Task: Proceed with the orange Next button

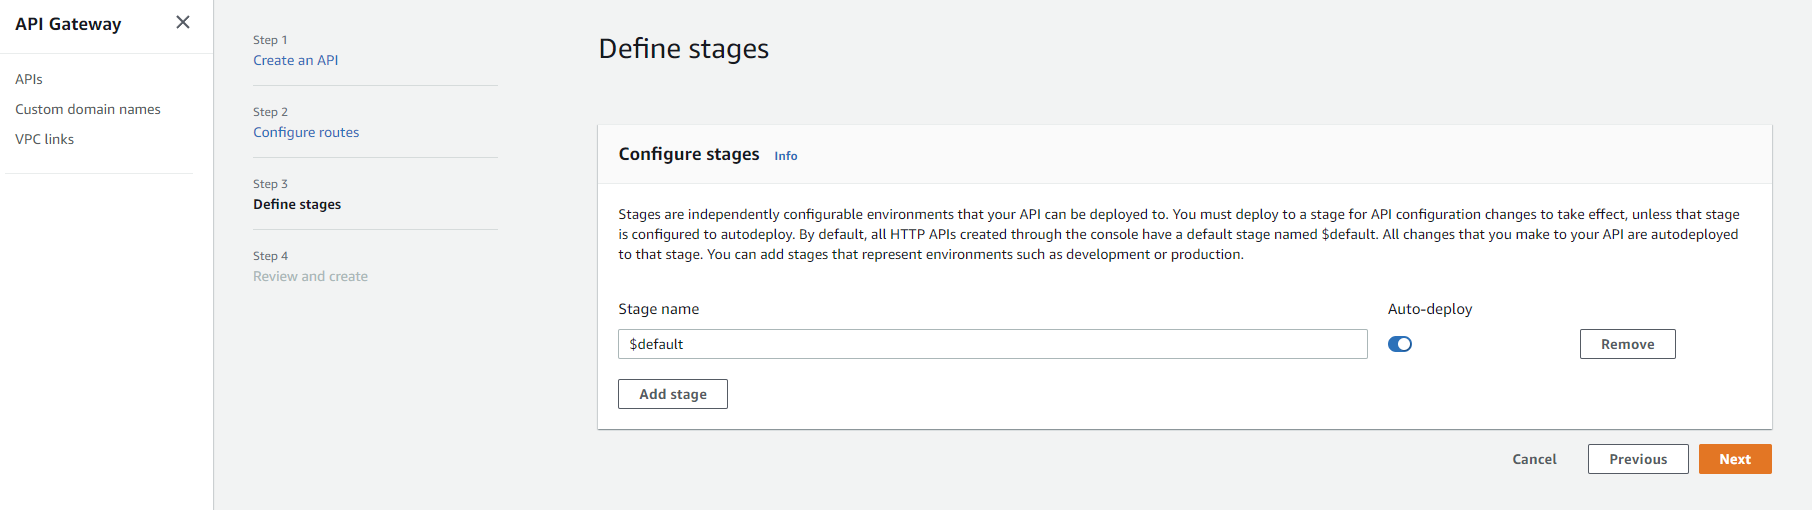Action: pyautogui.click(x=1735, y=459)
